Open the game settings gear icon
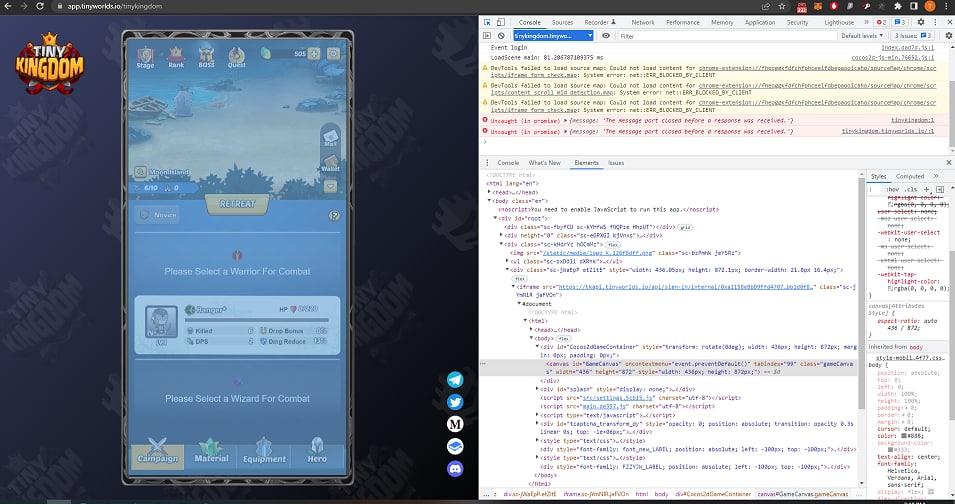Viewport: 955px width, 504px height. point(333,54)
